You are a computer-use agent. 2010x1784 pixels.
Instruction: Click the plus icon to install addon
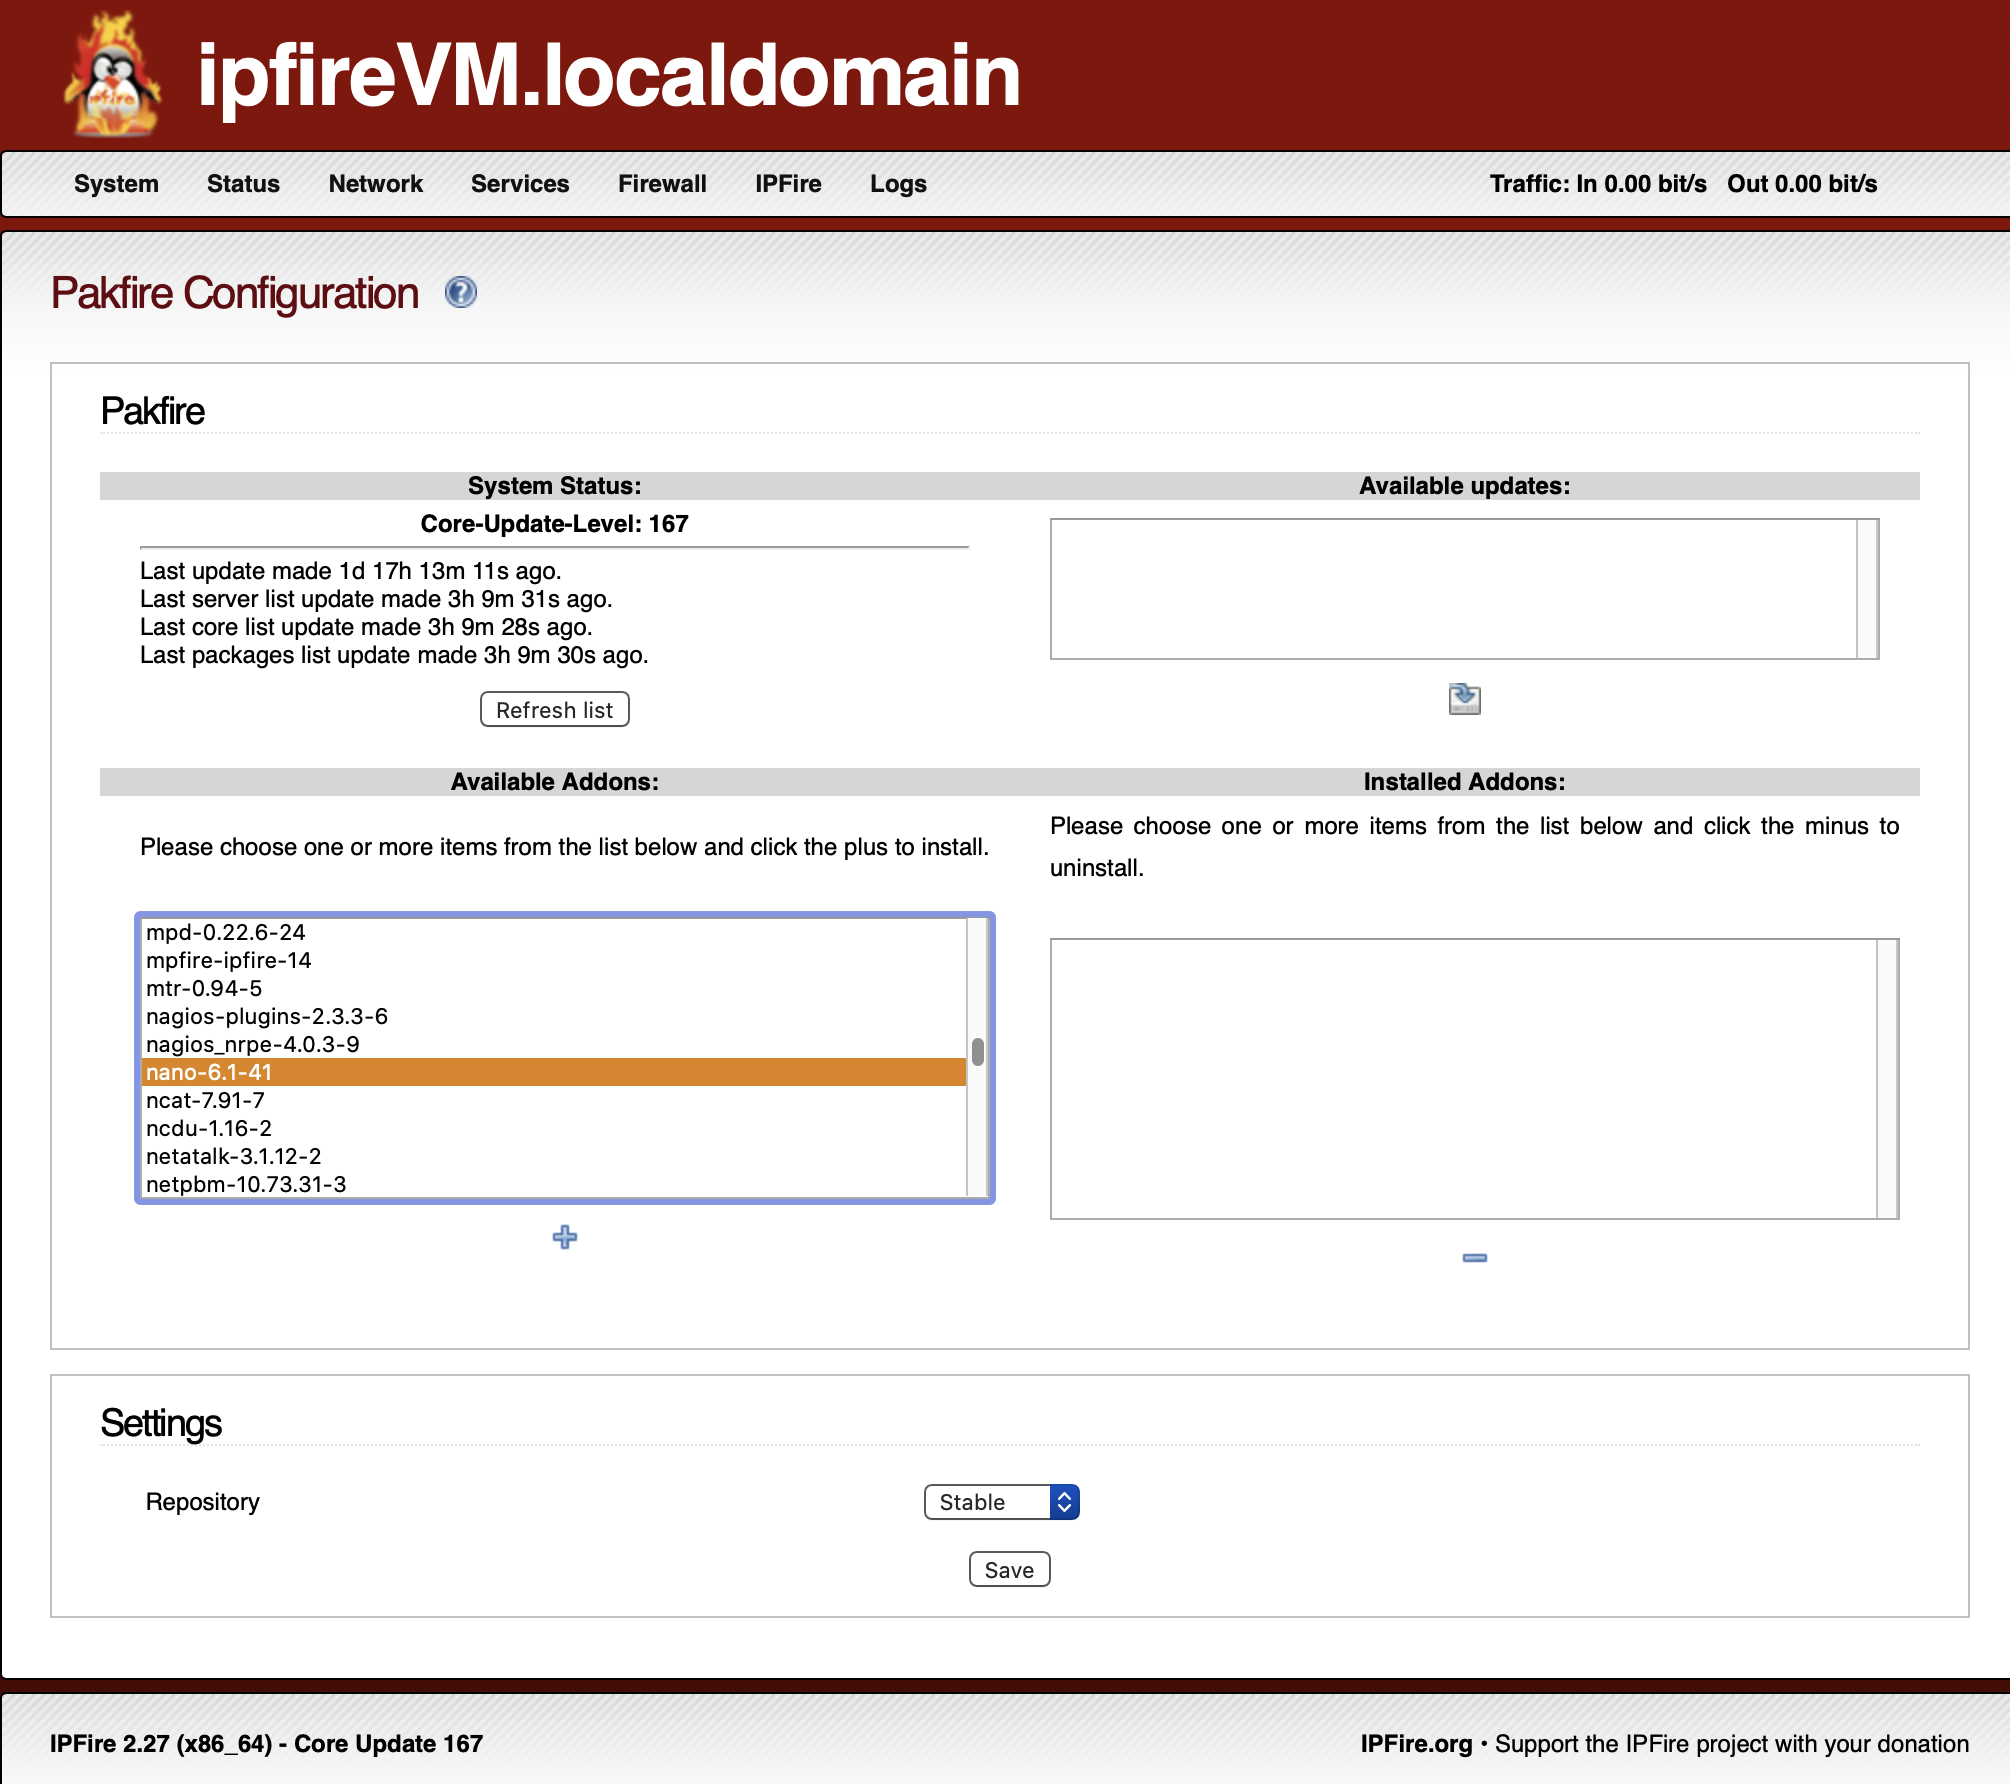coord(565,1237)
